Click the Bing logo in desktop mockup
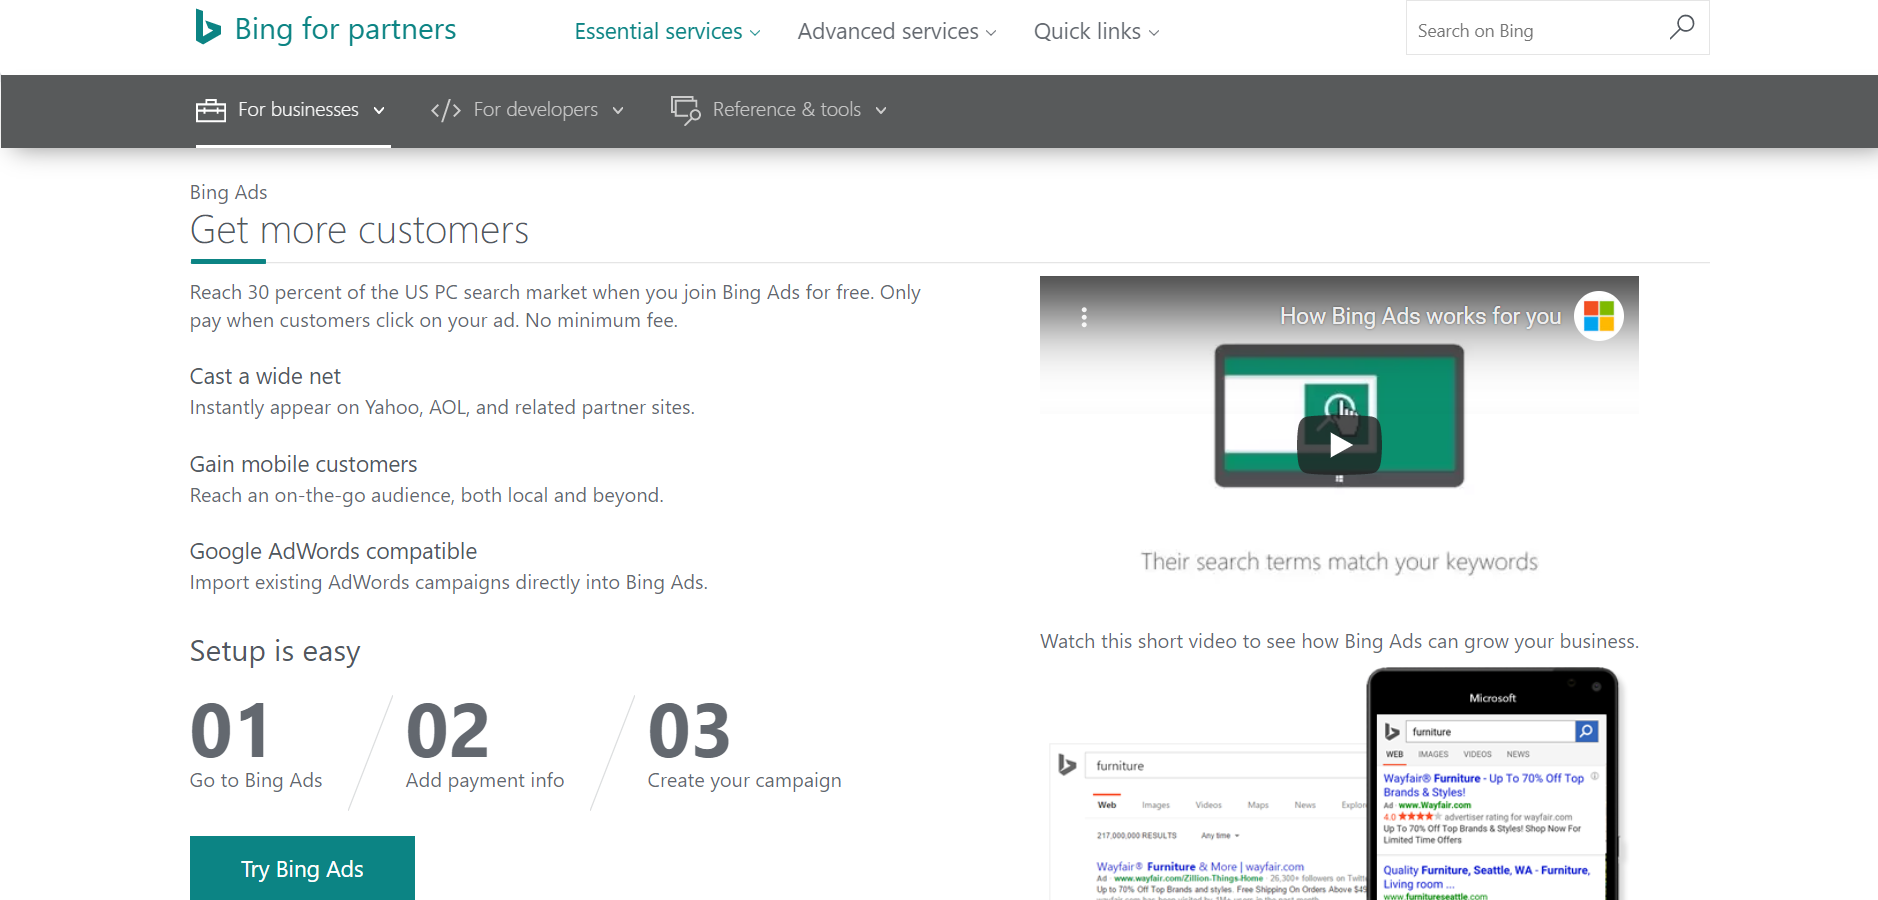 [x=1067, y=765]
